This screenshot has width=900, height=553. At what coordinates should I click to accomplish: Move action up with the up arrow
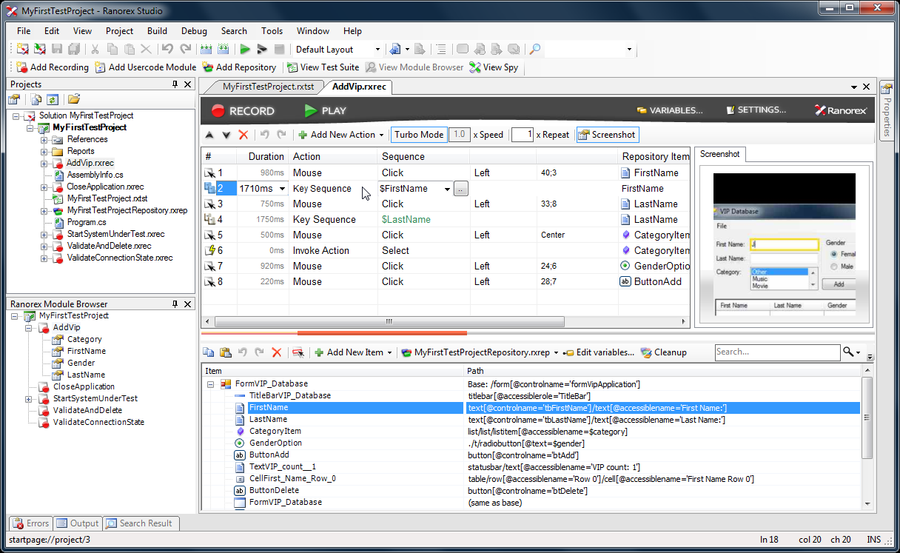(209, 135)
